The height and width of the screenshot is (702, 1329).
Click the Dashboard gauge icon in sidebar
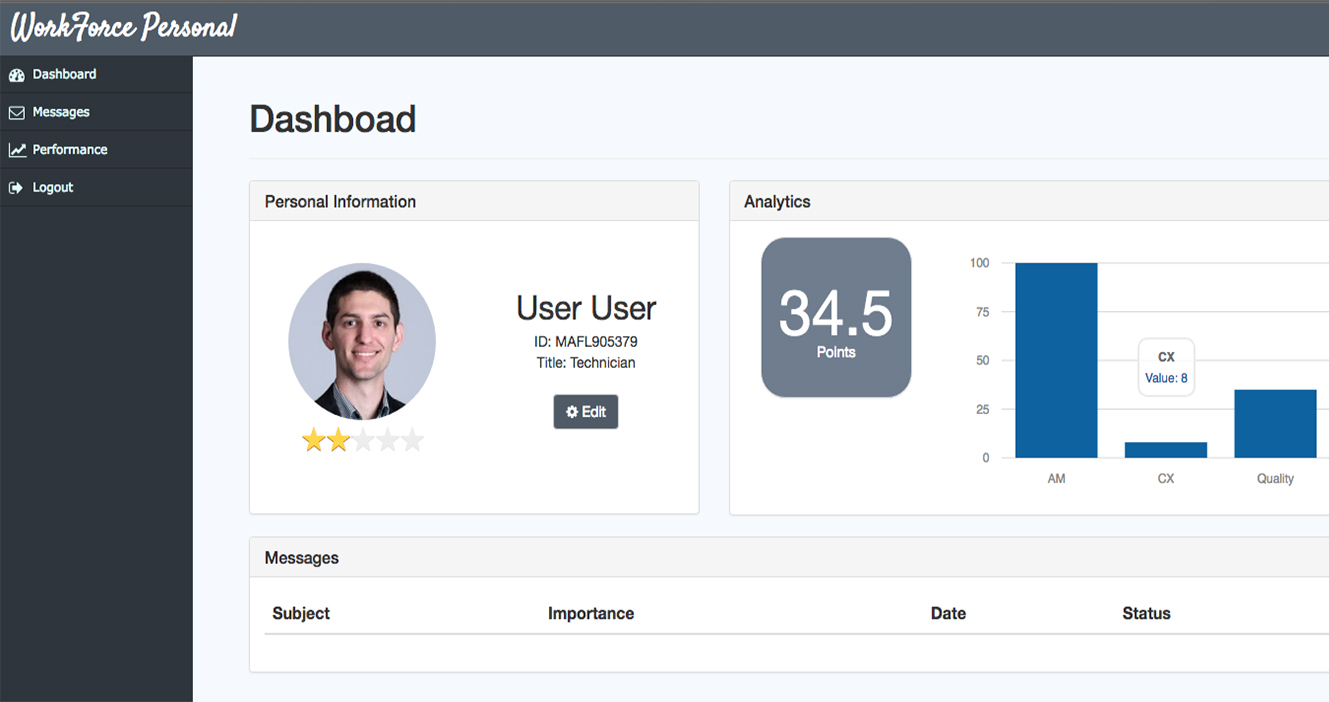coord(16,75)
